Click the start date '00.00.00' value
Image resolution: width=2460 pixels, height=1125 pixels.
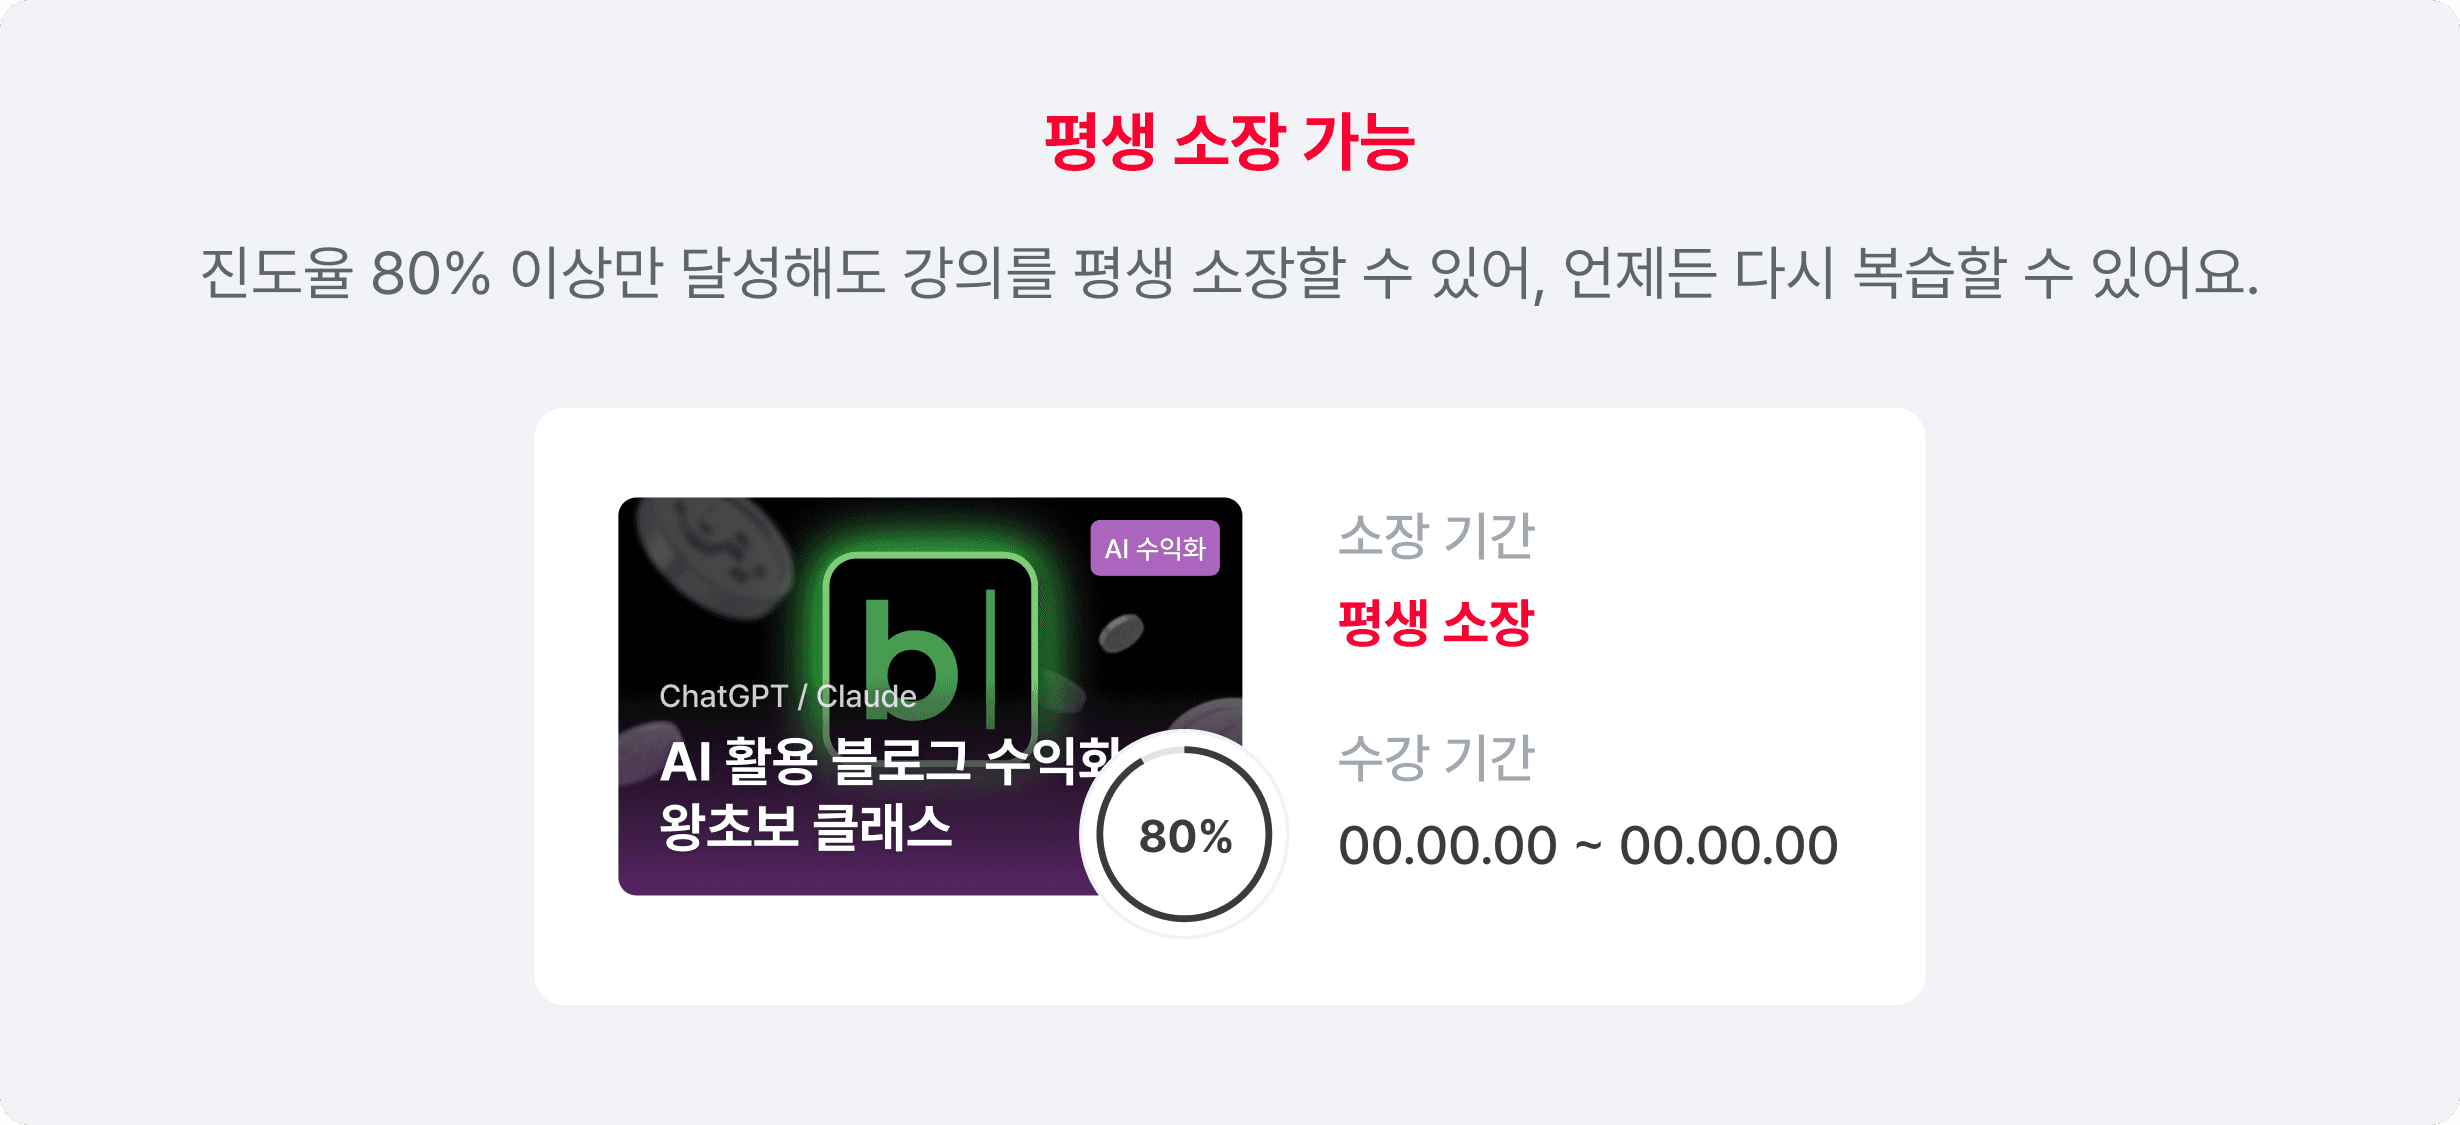pos(1448,846)
